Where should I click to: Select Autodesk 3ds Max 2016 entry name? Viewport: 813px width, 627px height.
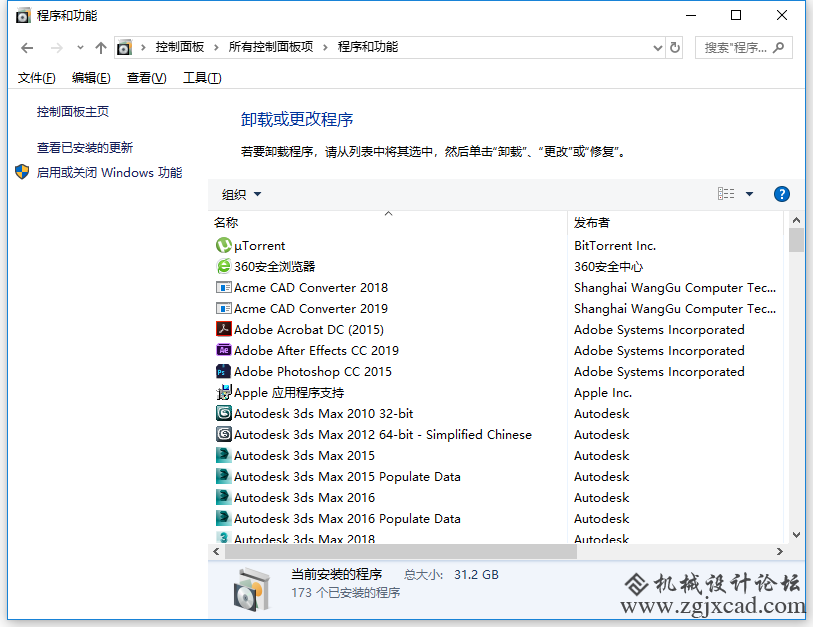coord(304,498)
